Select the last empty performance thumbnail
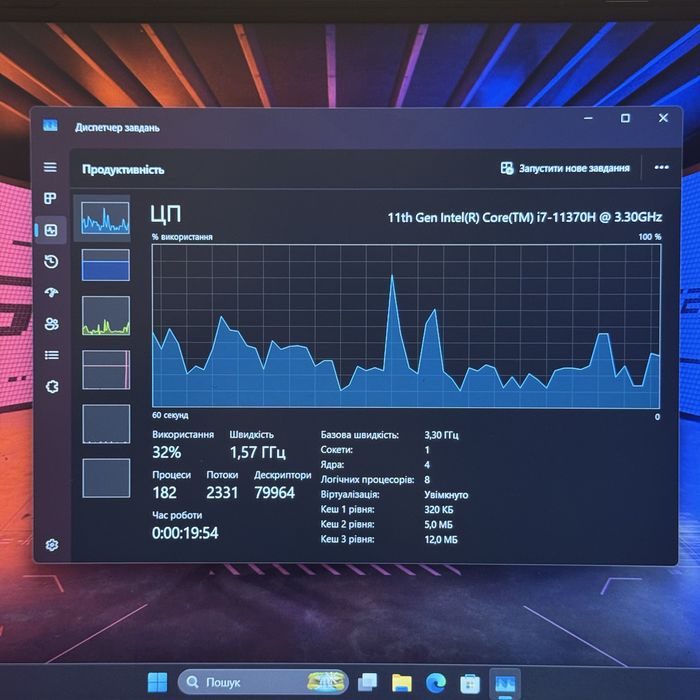The height and width of the screenshot is (700, 700). 106,478
